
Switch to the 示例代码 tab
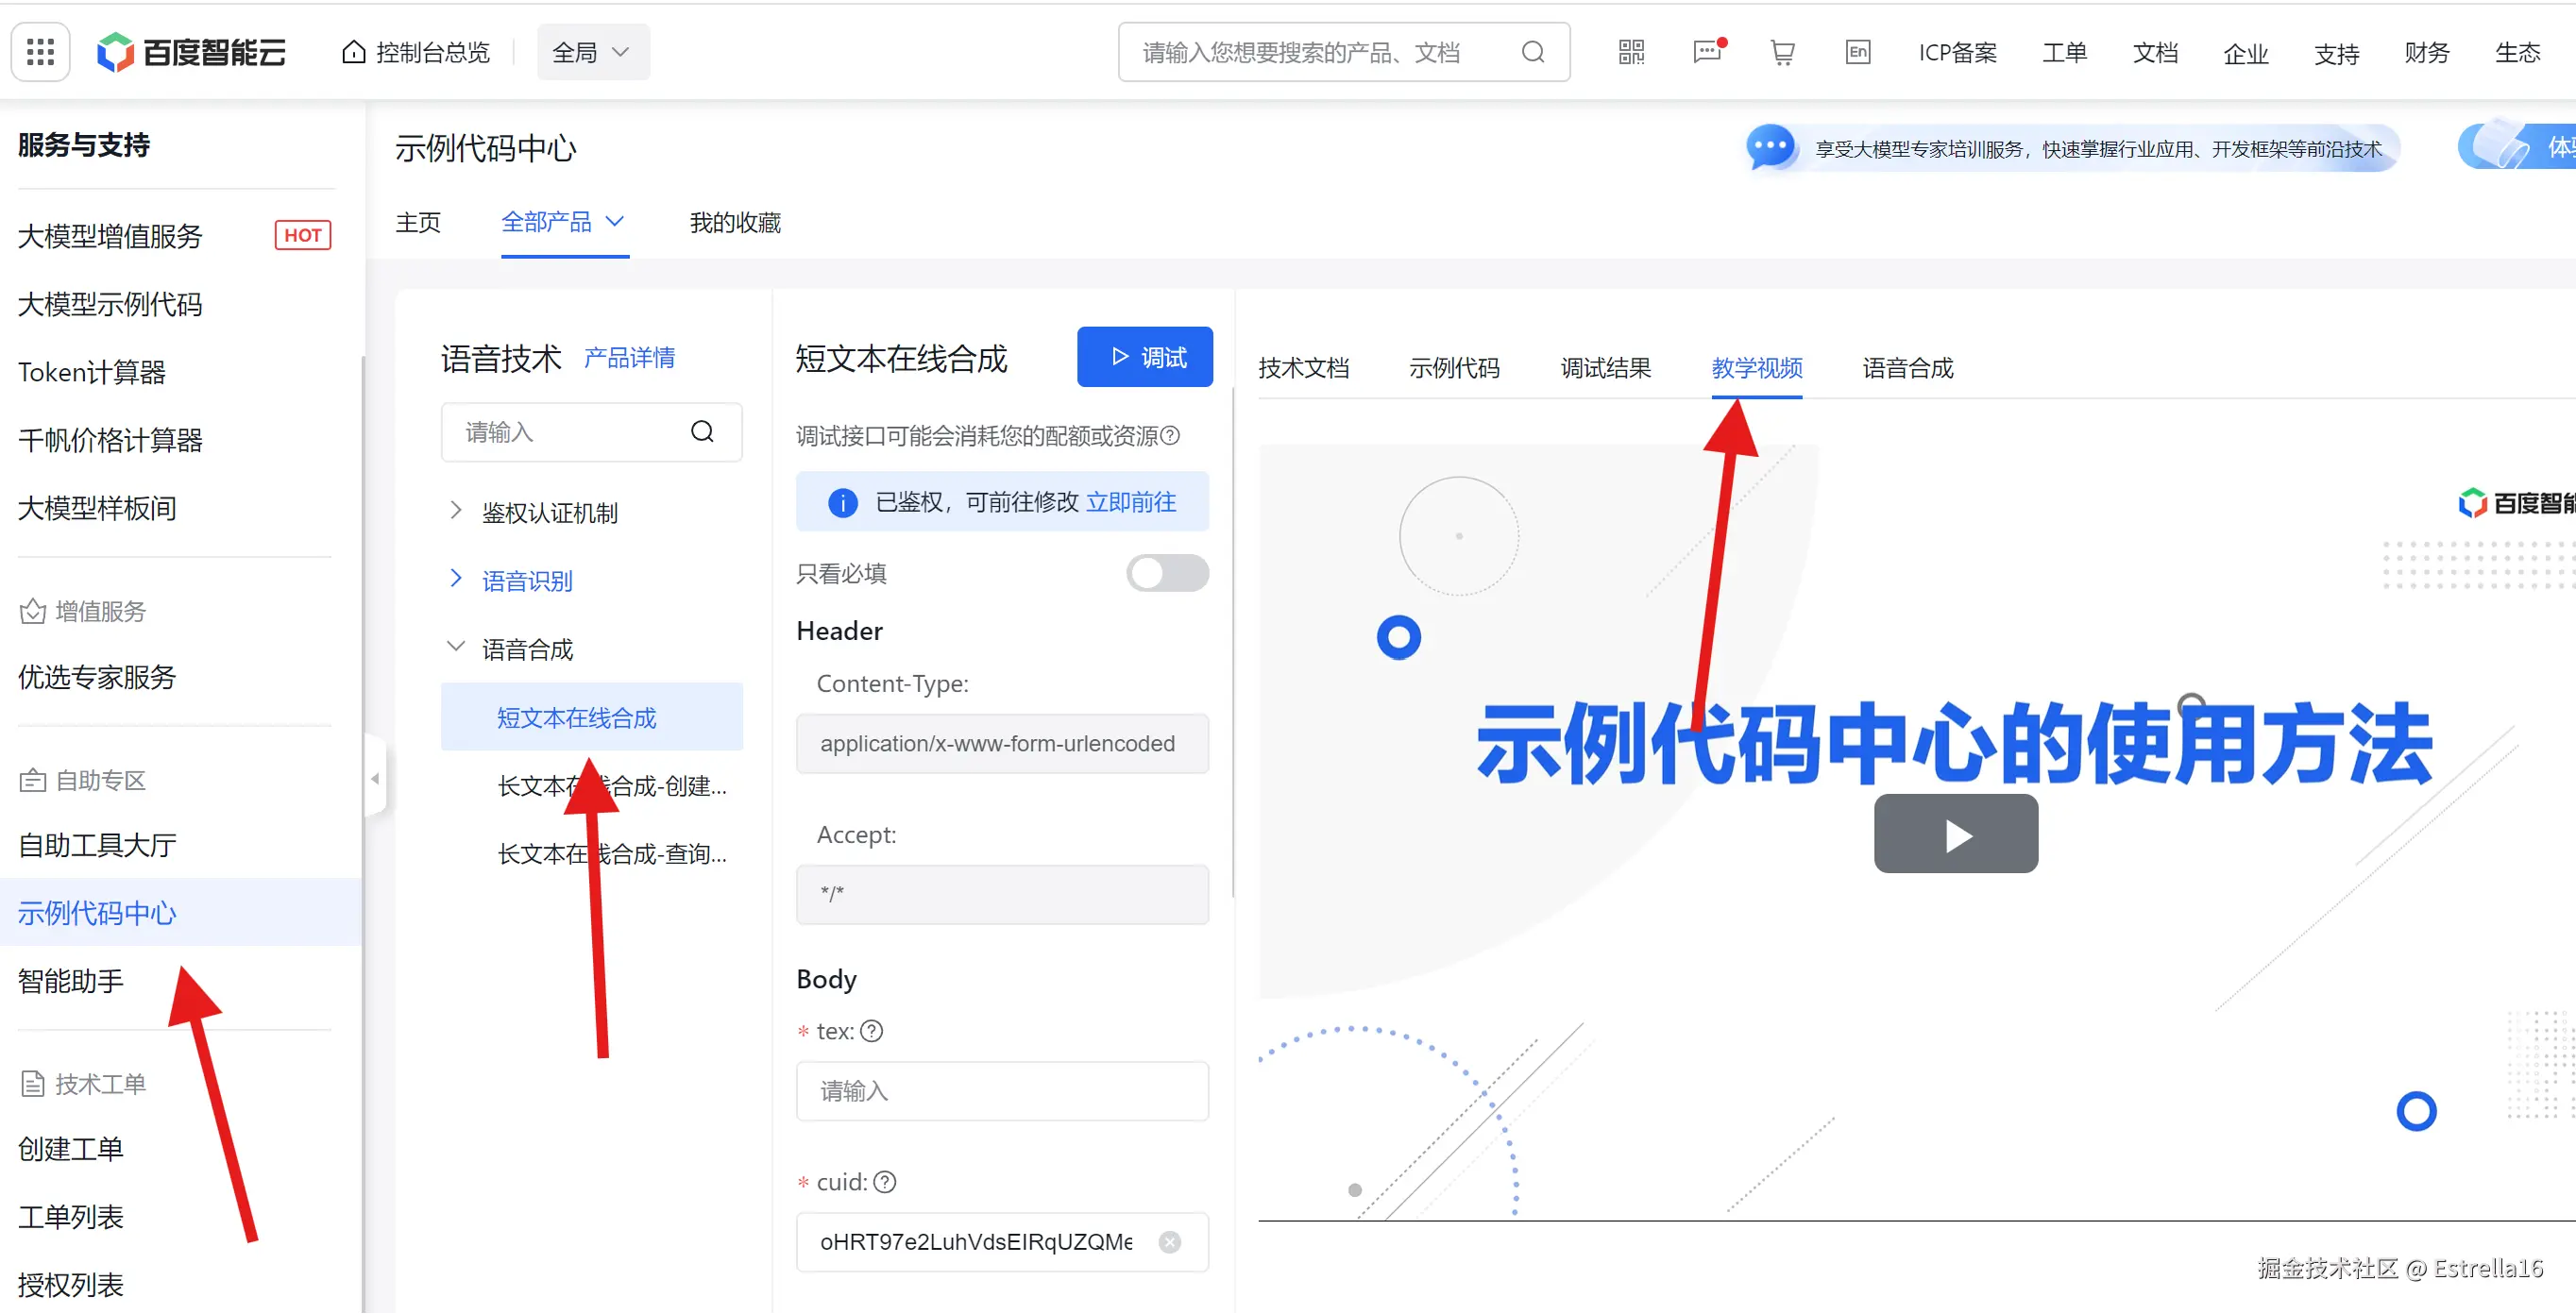pos(1454,368)
